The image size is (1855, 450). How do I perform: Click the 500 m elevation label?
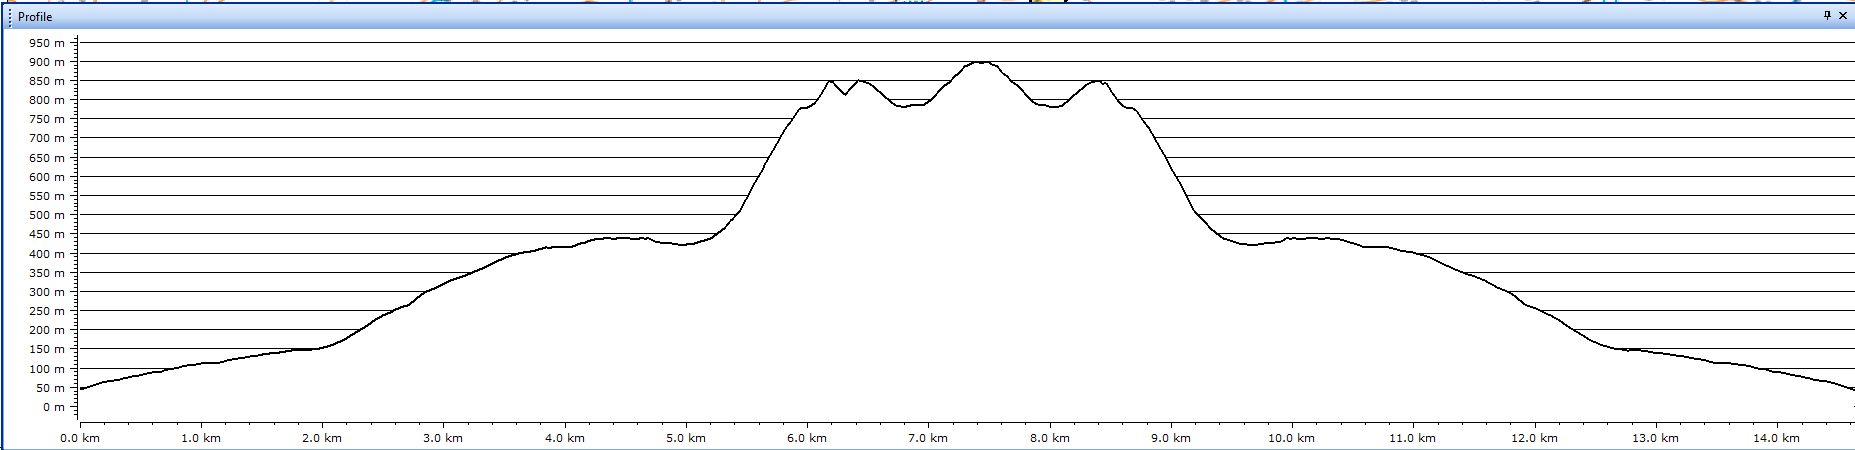click(x=46, y=215)
